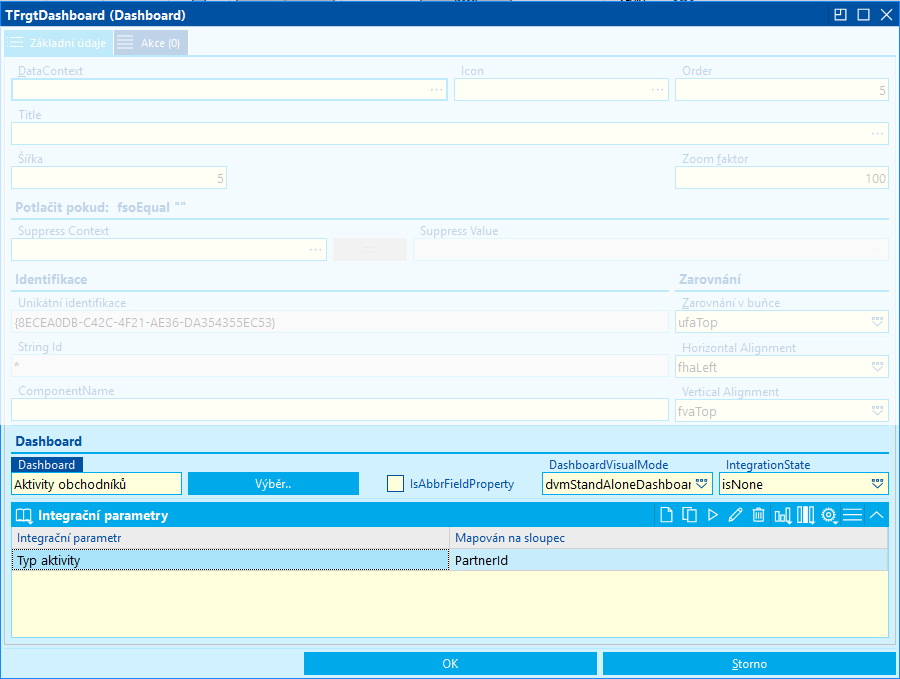Select the Typ aktivity row cell
Viewport: 900px width, 679px height.
[230, 560]
